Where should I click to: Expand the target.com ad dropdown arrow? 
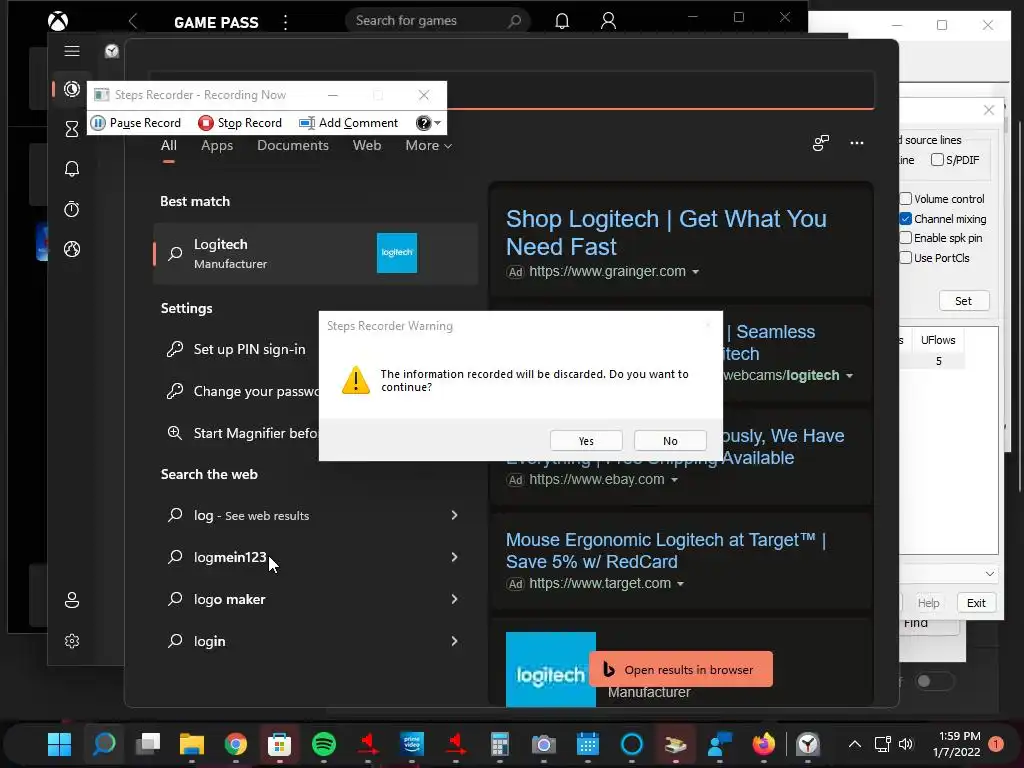[680, 584]
